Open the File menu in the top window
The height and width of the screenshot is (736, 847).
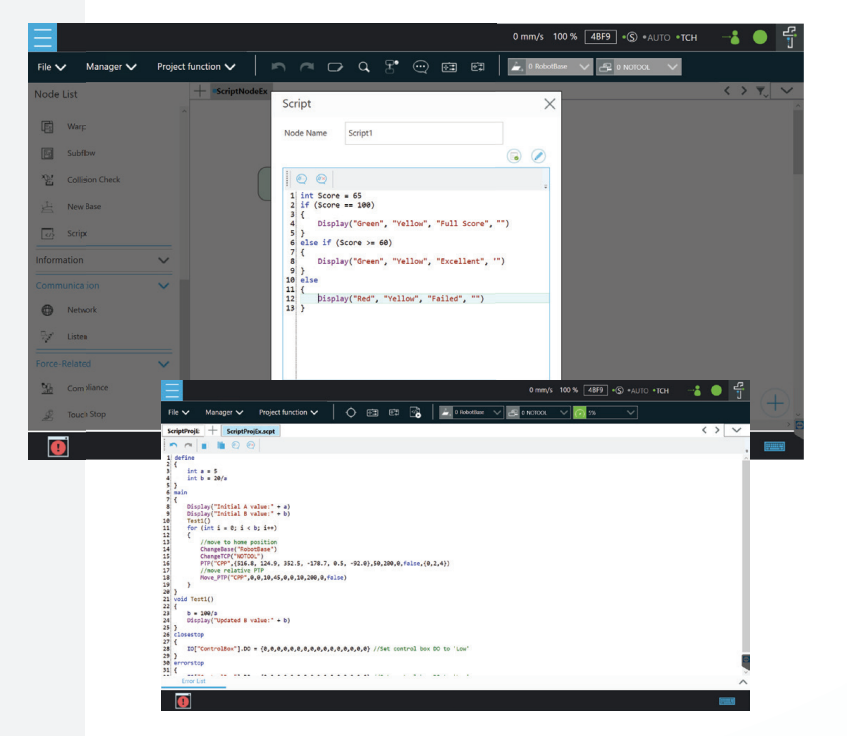(x=51, y=67)
